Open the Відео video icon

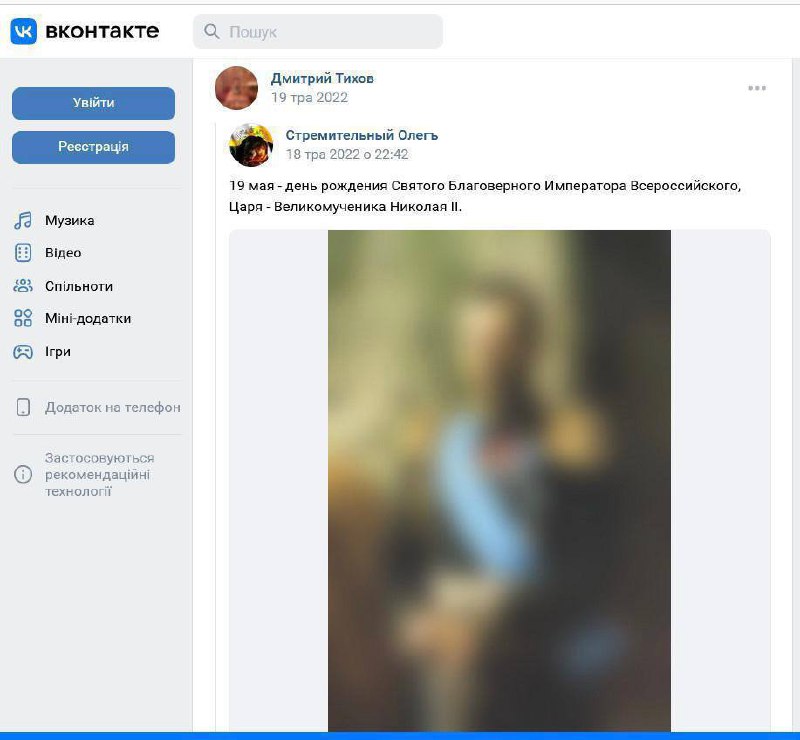[x=23, y=253]
